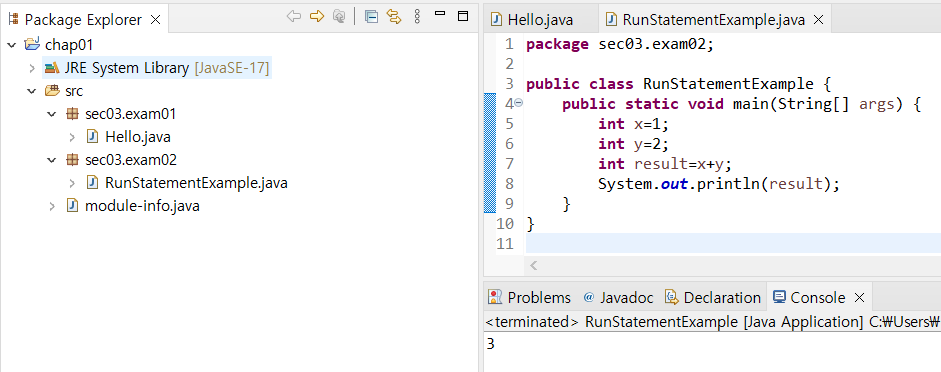Click the JRE System Library icon
941x372 pixels.
click(x=52, y=68)
